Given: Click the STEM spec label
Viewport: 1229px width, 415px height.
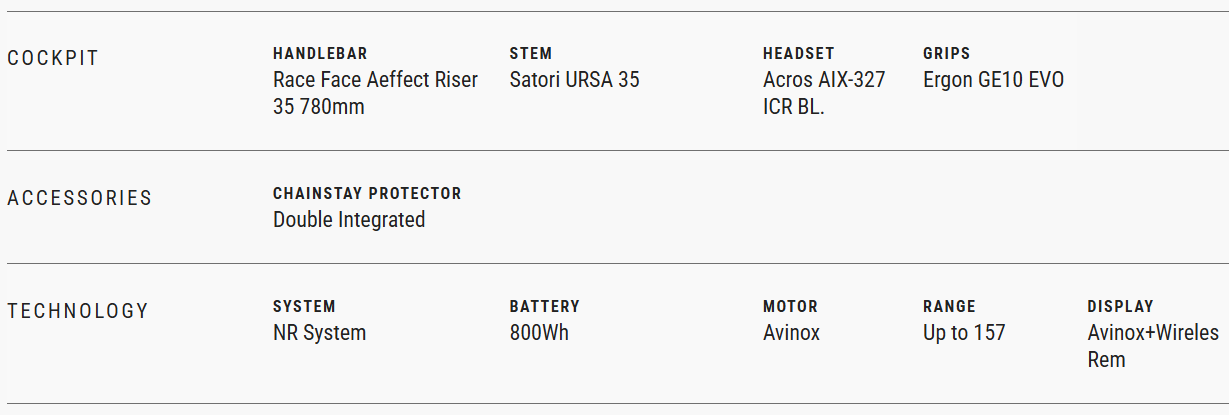Looking at the screenshot, I should (x=530, y=54).
